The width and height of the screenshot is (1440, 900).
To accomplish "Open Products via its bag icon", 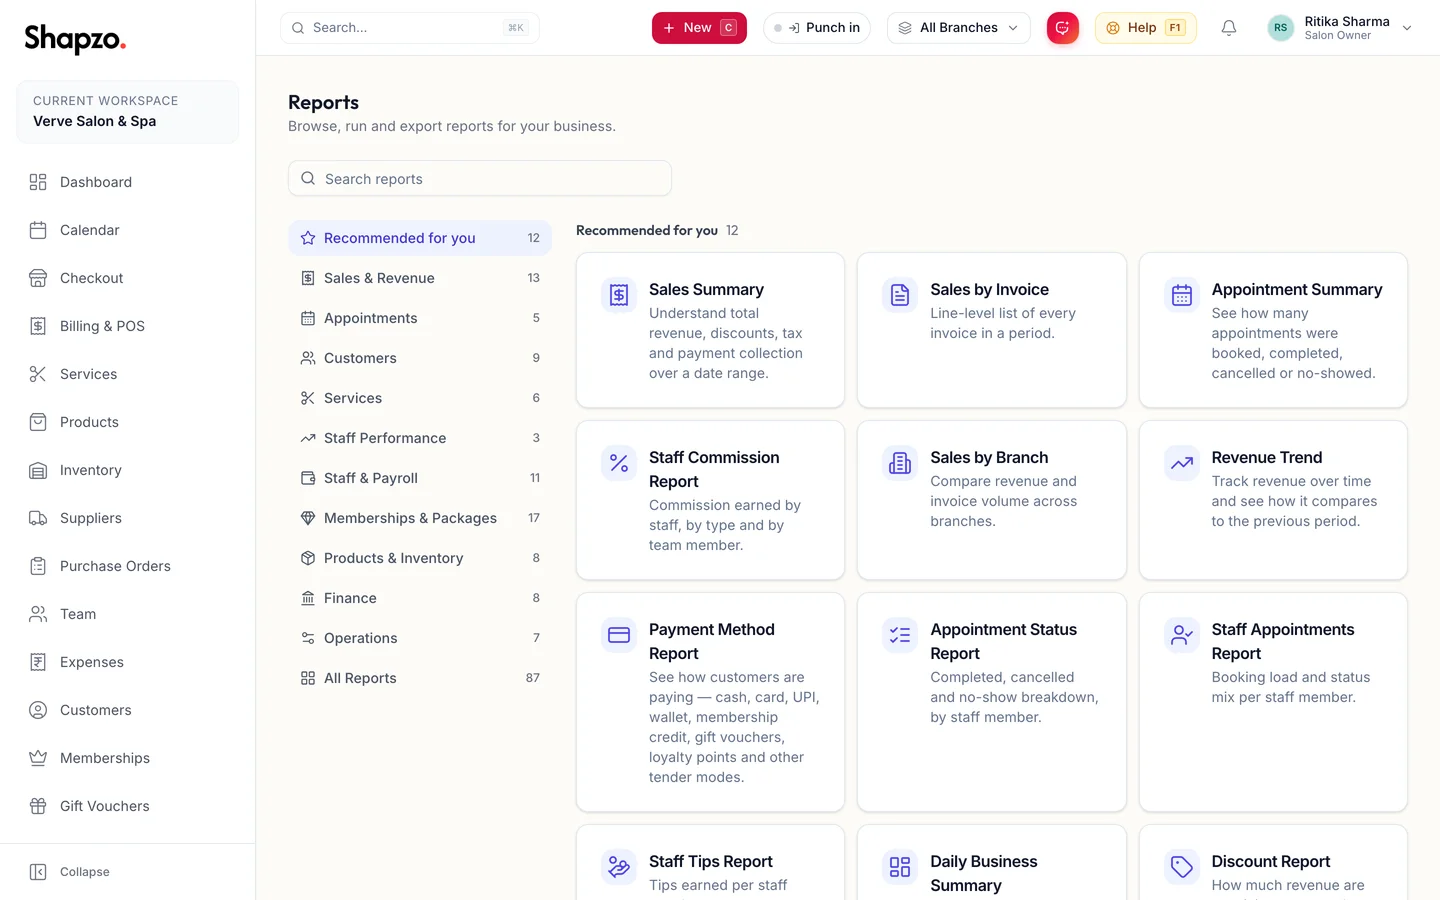I will (38, 422).
